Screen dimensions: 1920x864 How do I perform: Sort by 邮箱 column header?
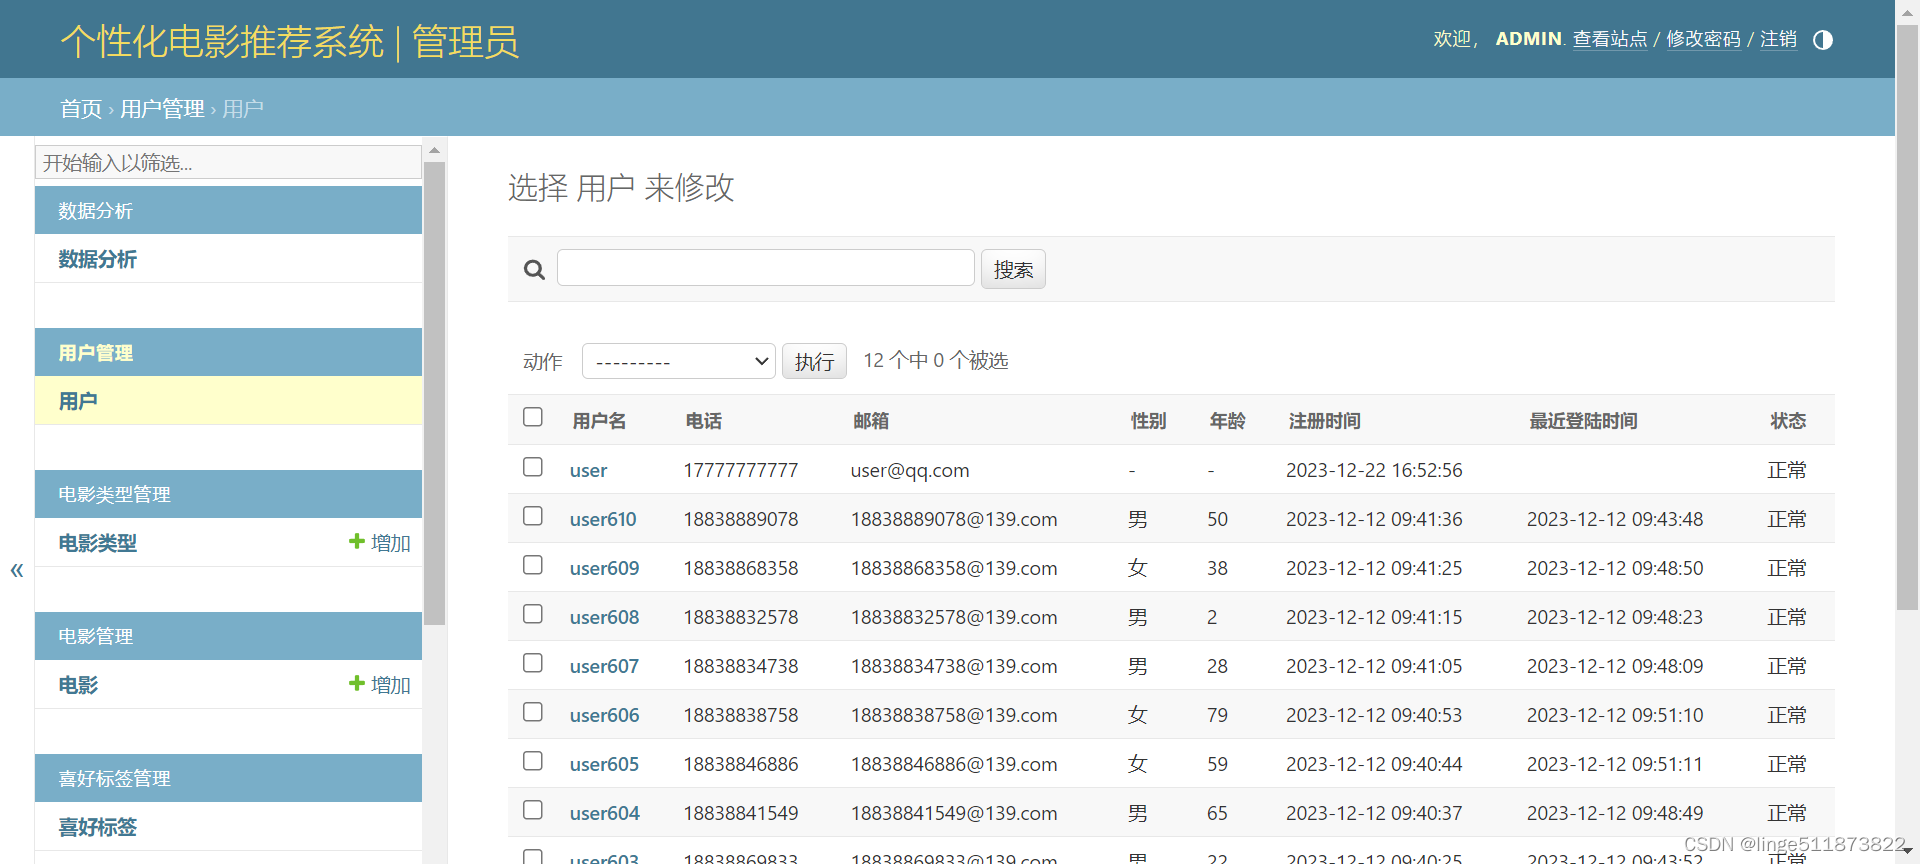(871, 421)
